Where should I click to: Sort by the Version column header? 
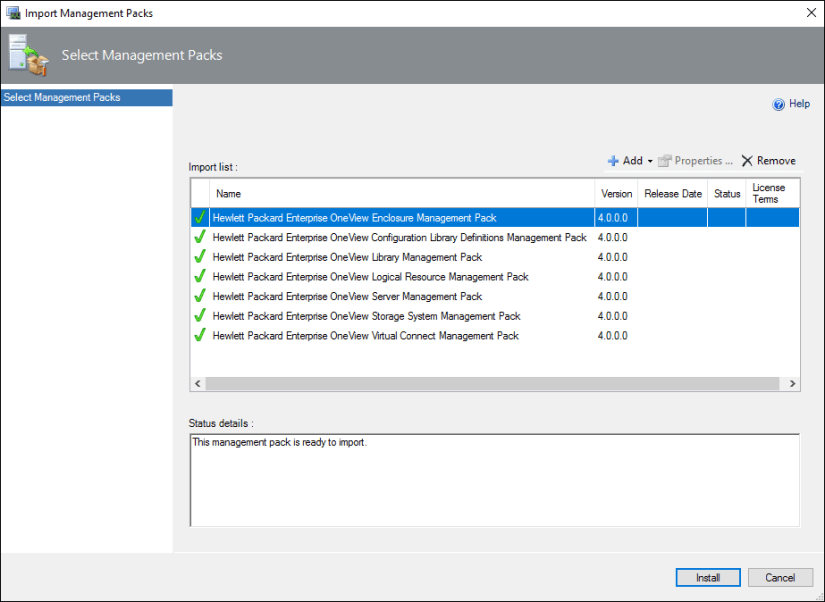616,194
